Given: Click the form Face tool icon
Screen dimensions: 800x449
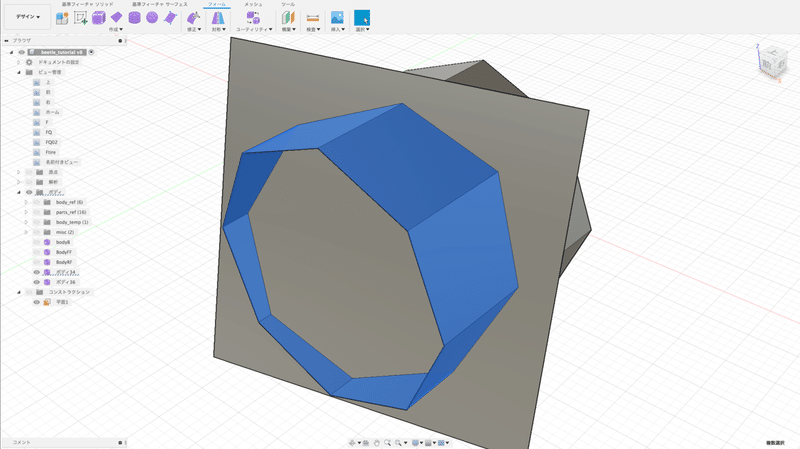Looking at the screenshot, I should pos(170,18).
